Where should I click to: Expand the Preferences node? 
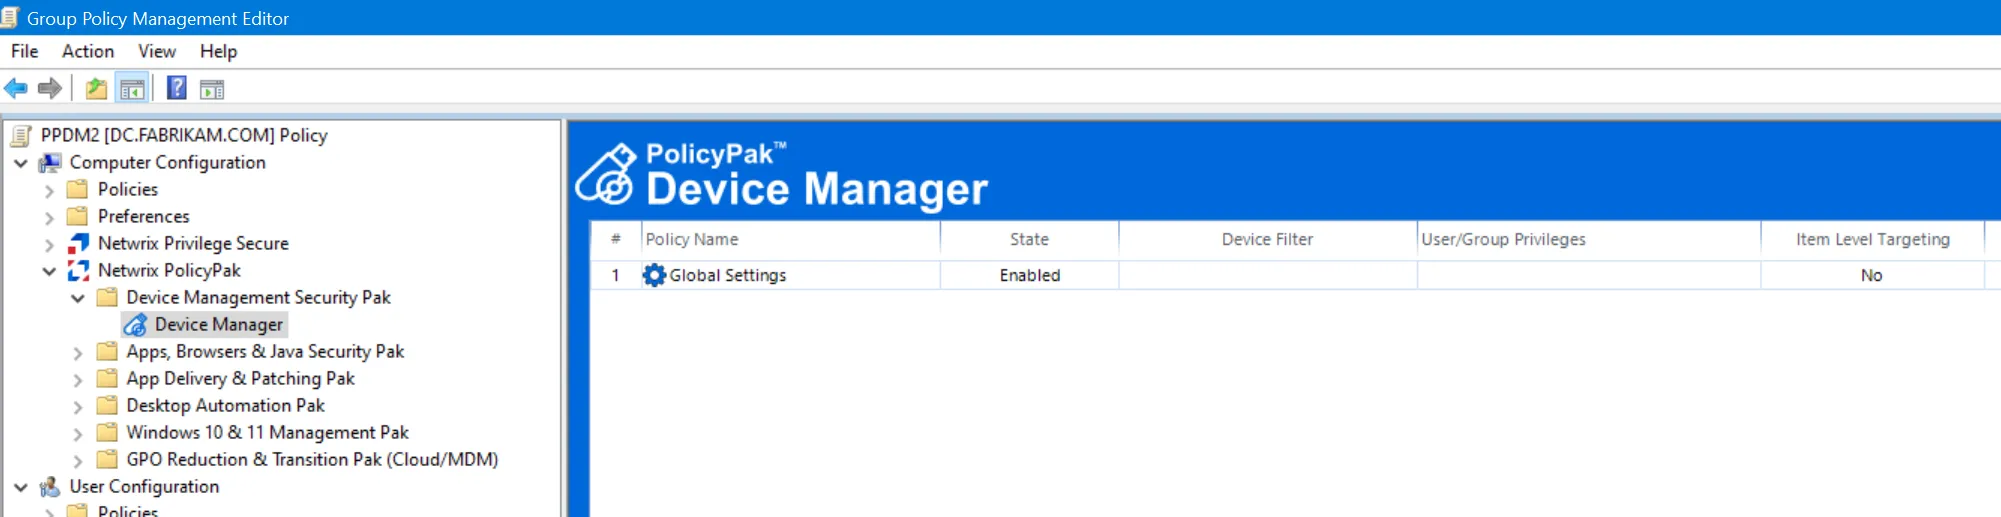pyautogui.click(x=49, y=217)
